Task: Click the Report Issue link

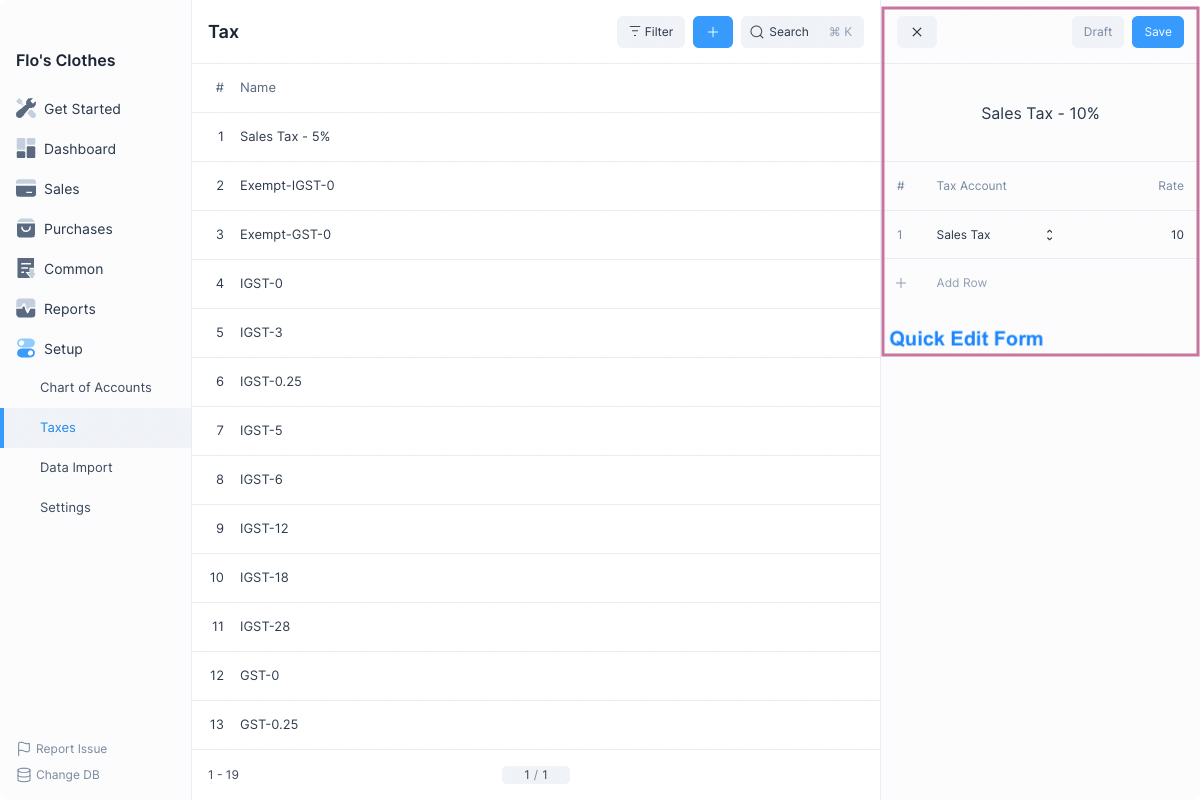Action: pyautogui.click(x=71, y=749)
